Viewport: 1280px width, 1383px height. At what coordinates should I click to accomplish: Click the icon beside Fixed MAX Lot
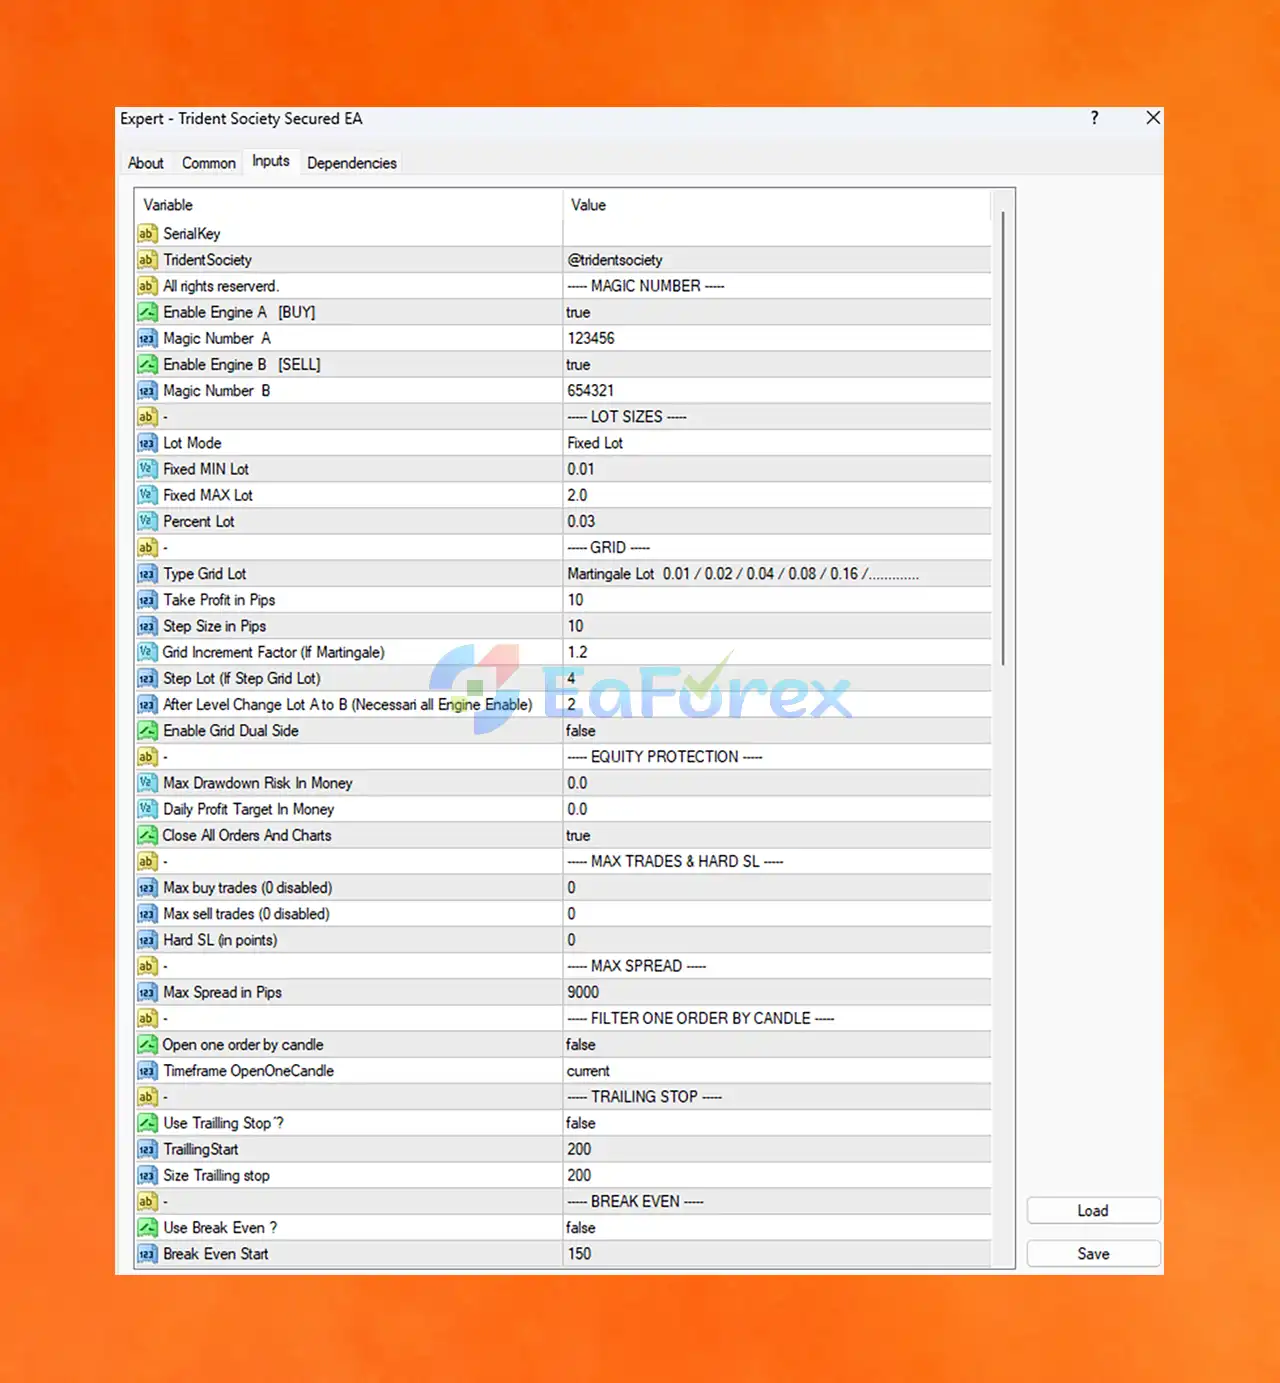147,495
